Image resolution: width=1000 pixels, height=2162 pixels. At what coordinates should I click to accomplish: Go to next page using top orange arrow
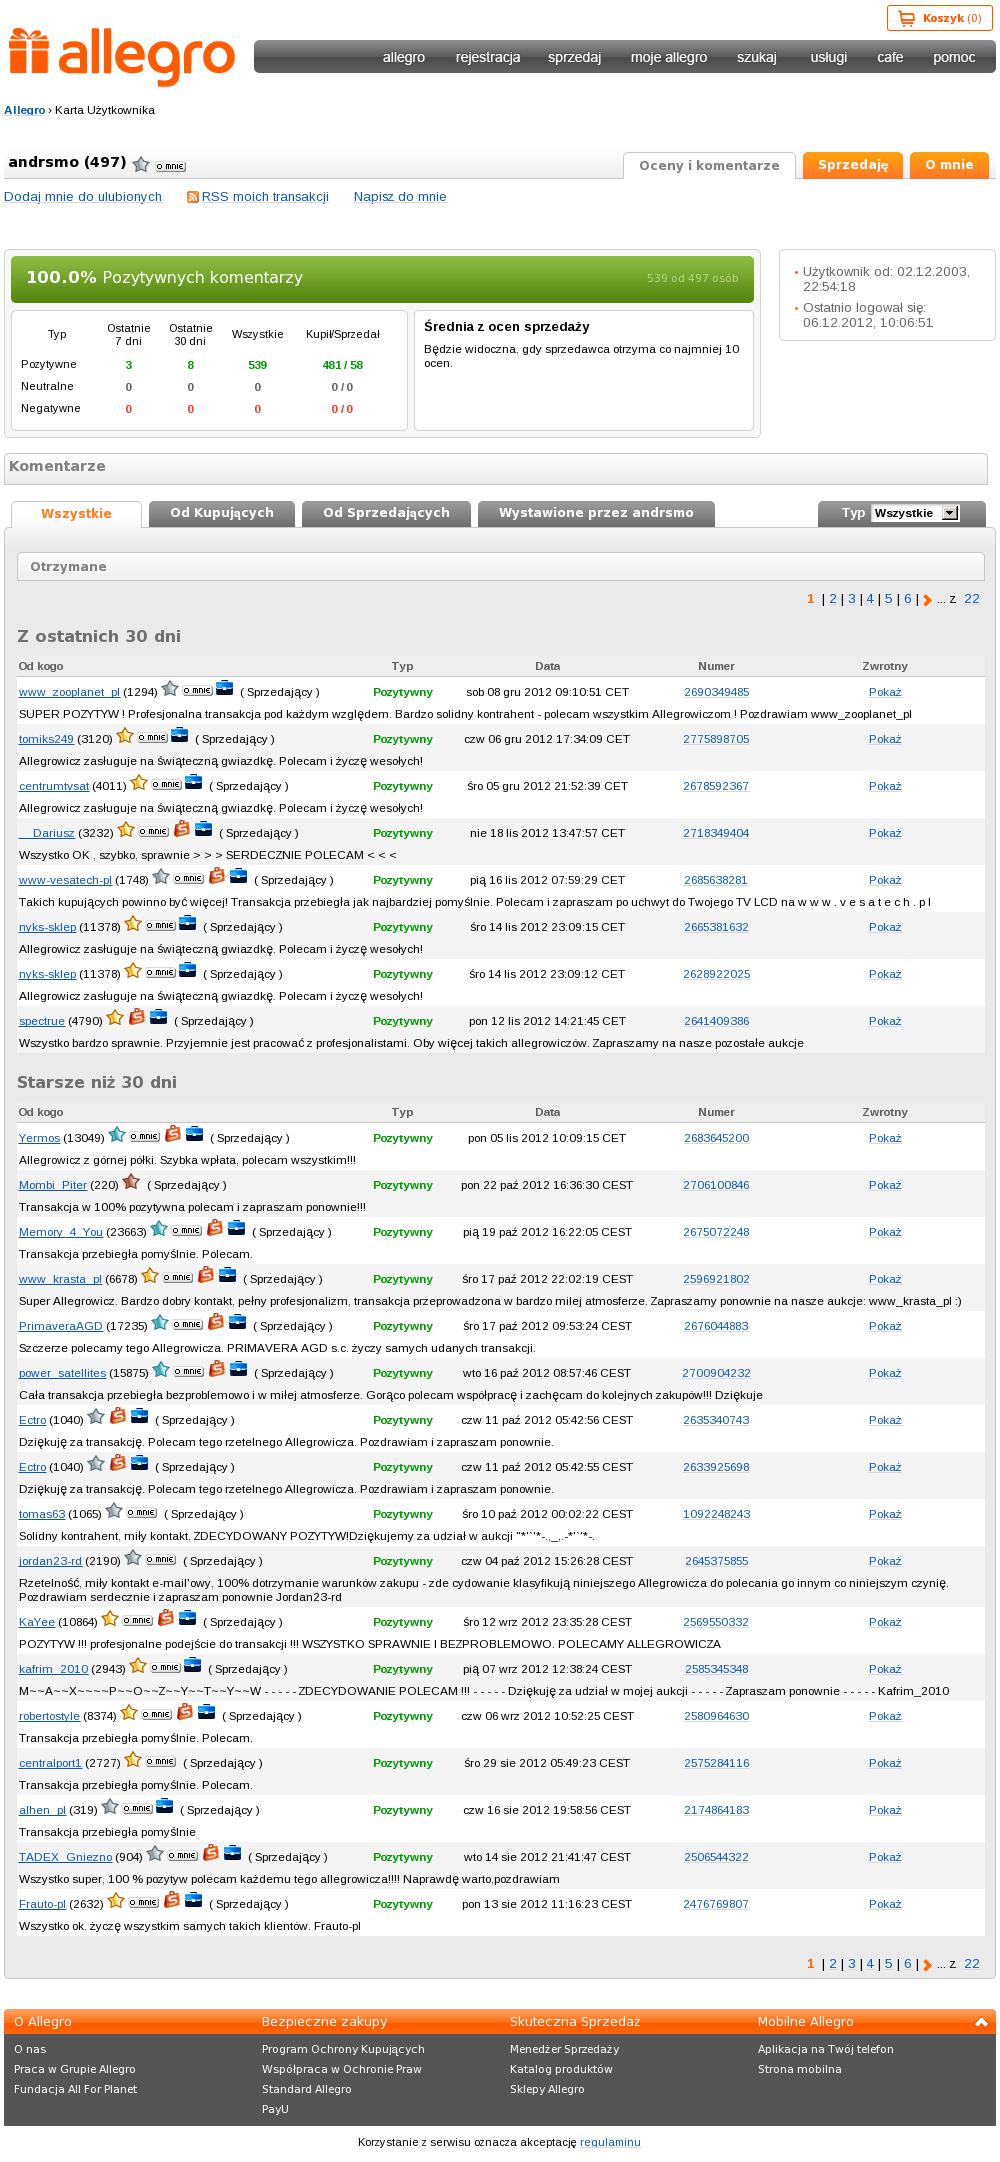[928, 600]
